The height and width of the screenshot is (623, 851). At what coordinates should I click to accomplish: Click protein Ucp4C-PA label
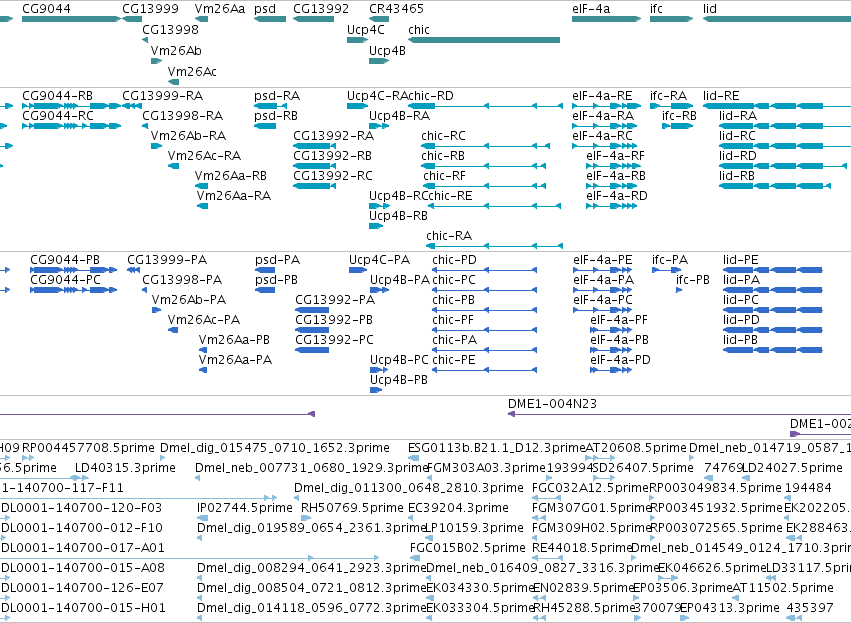(379, 260)
